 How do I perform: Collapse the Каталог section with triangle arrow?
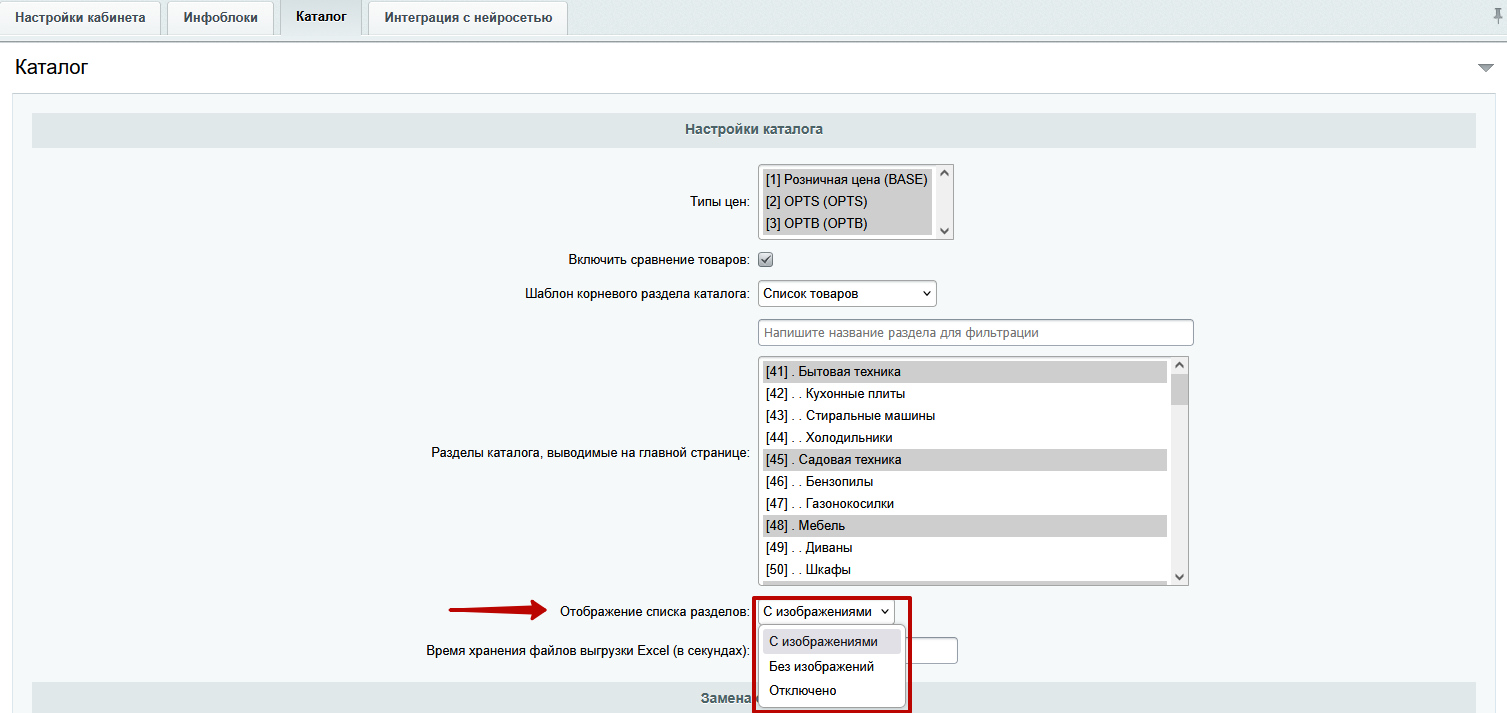[1484, 68]
